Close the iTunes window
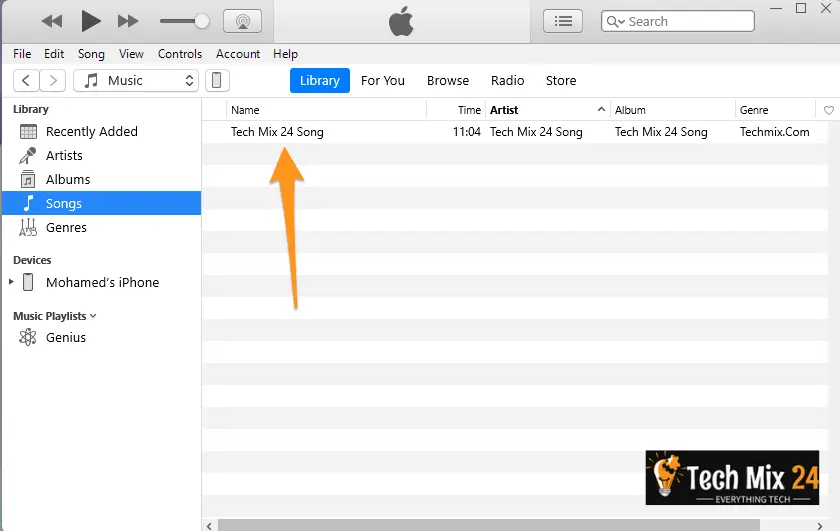 click(826, 8)
